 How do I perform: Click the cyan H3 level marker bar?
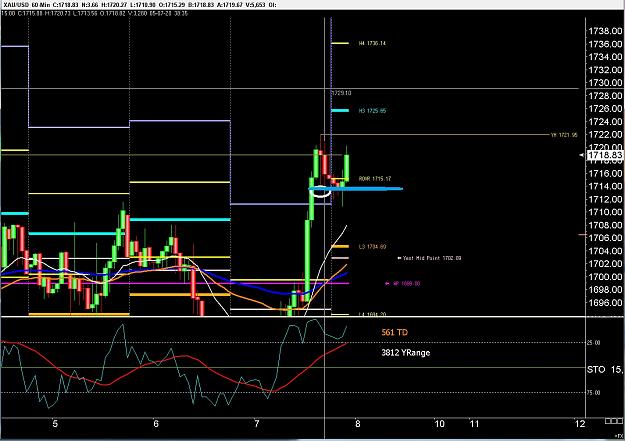(340, 110)
